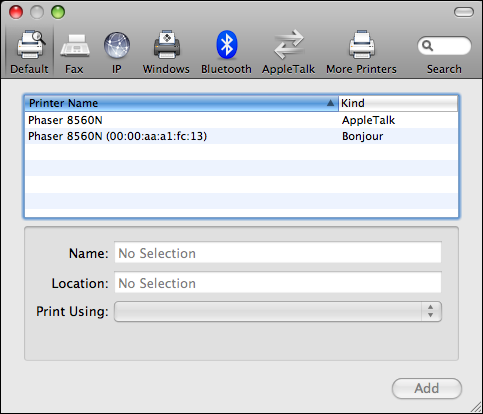Select the Phaser 8560N AppleTalk printer
The image size is (483, 414).
tap(241, 120)
